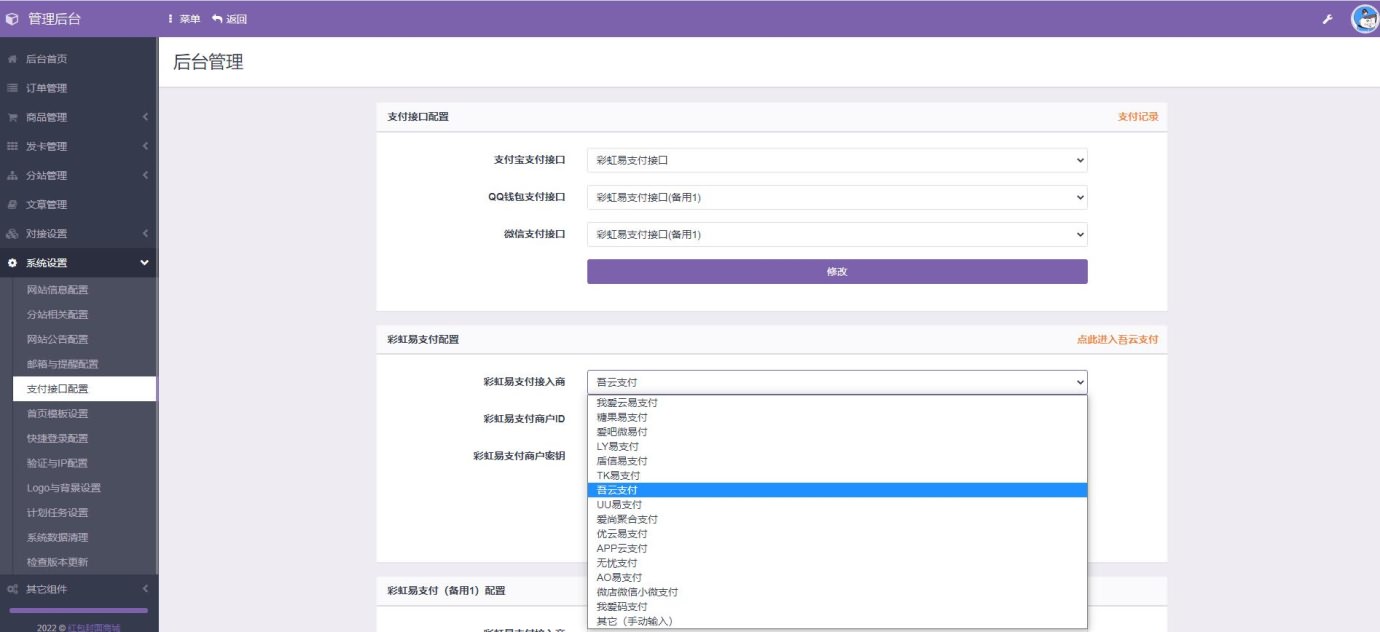Choose 优云易支付 from the provider list
The image size is (1380, 632).
click(837, 534)
